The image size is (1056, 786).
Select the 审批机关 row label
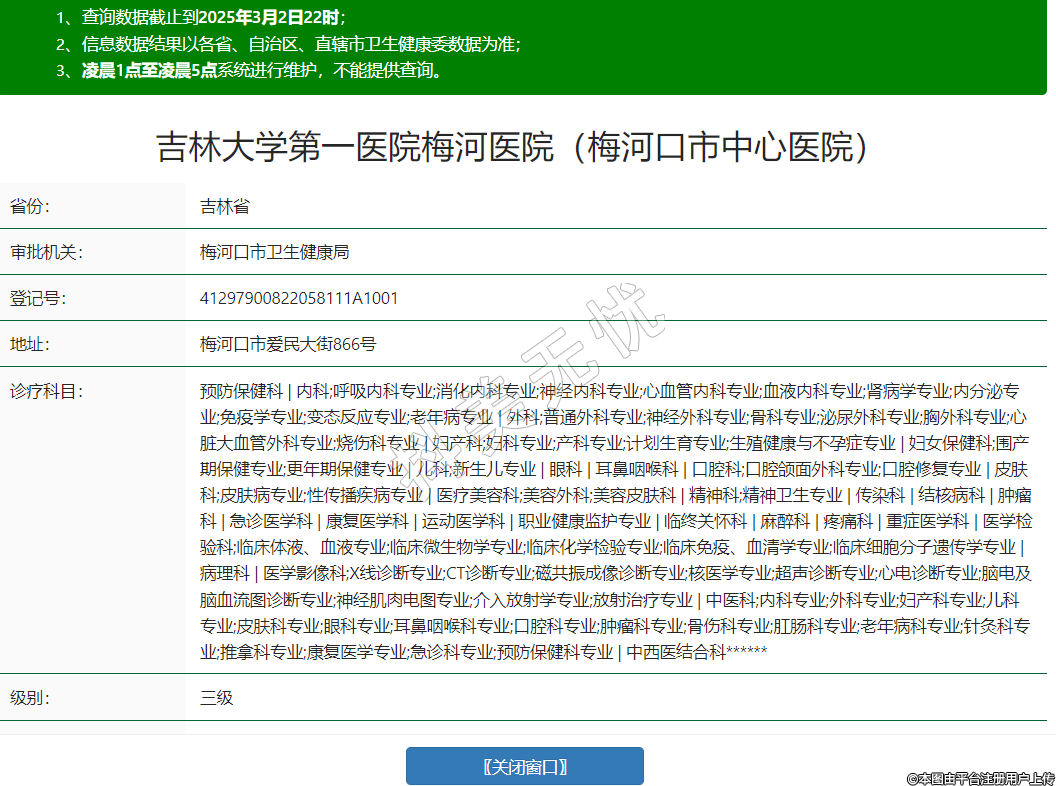click(46, 252)
